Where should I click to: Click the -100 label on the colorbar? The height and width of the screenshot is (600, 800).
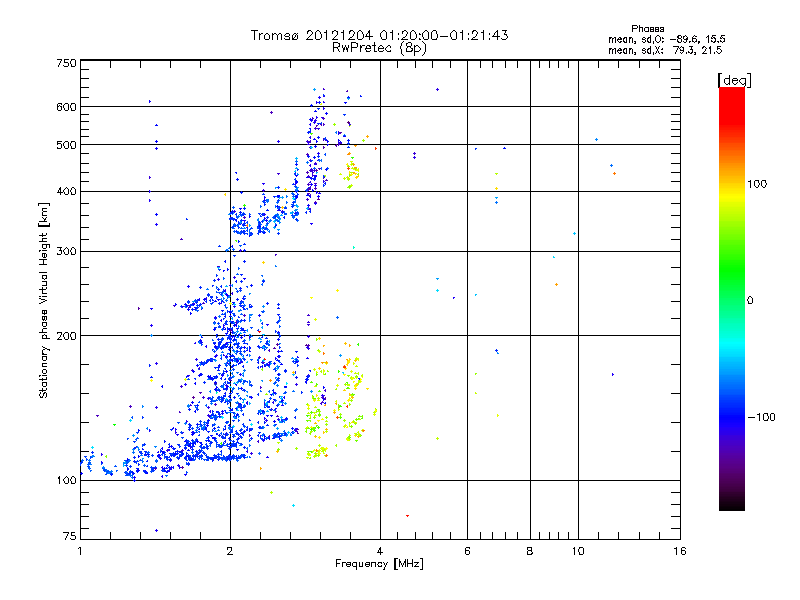pyautogui.click(x=761, y=417)
